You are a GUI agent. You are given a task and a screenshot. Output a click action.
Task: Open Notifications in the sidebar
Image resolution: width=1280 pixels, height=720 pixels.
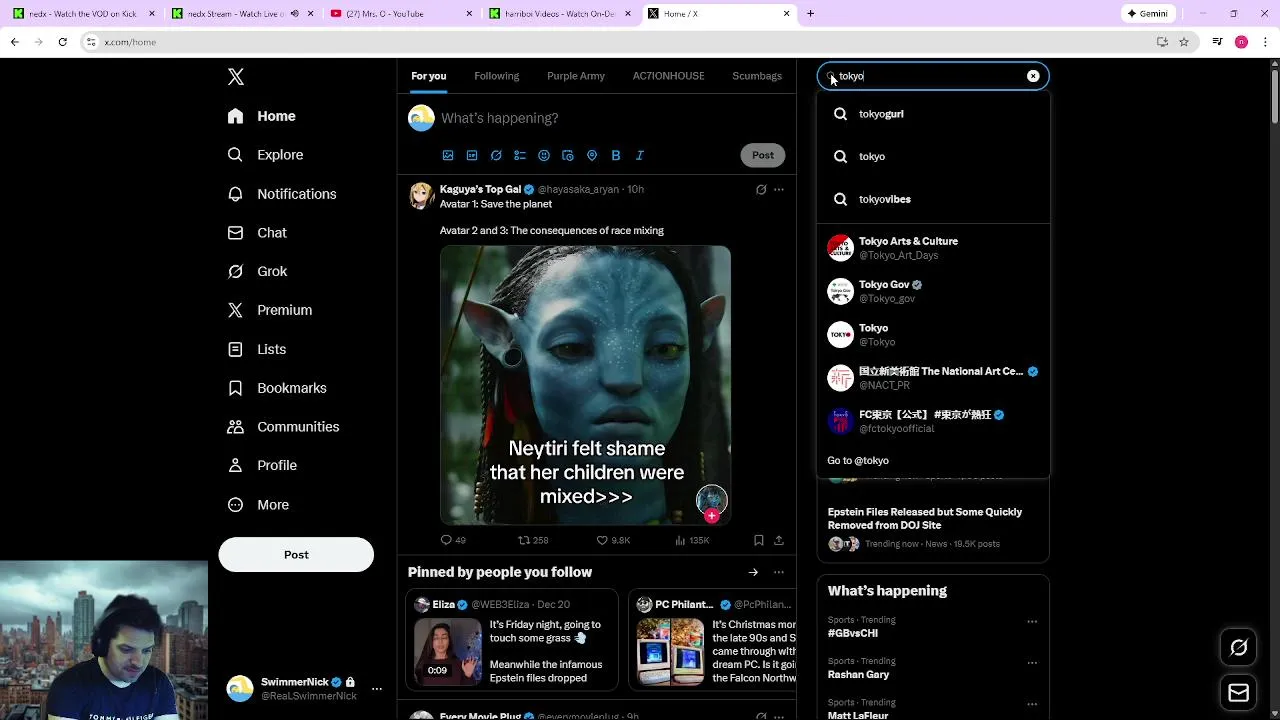pyautogui.click(x=282, y=194)
